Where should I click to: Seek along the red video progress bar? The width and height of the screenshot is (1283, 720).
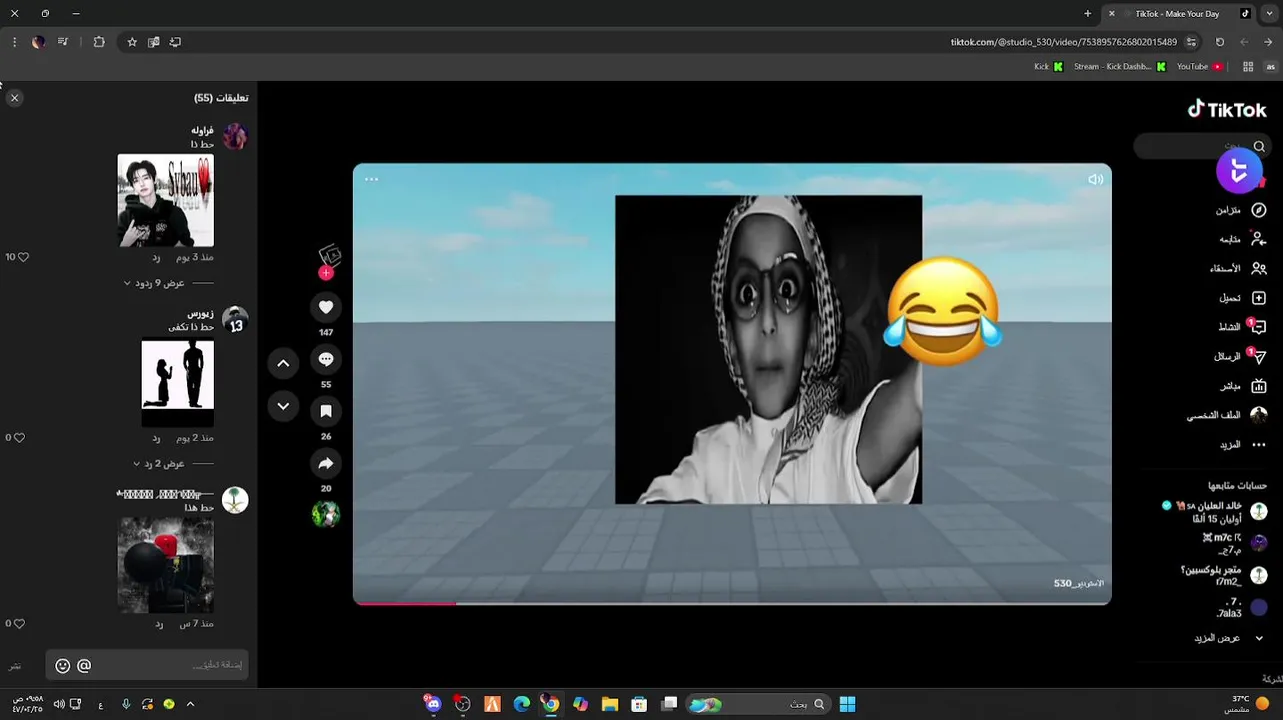(x=732, y=603)
